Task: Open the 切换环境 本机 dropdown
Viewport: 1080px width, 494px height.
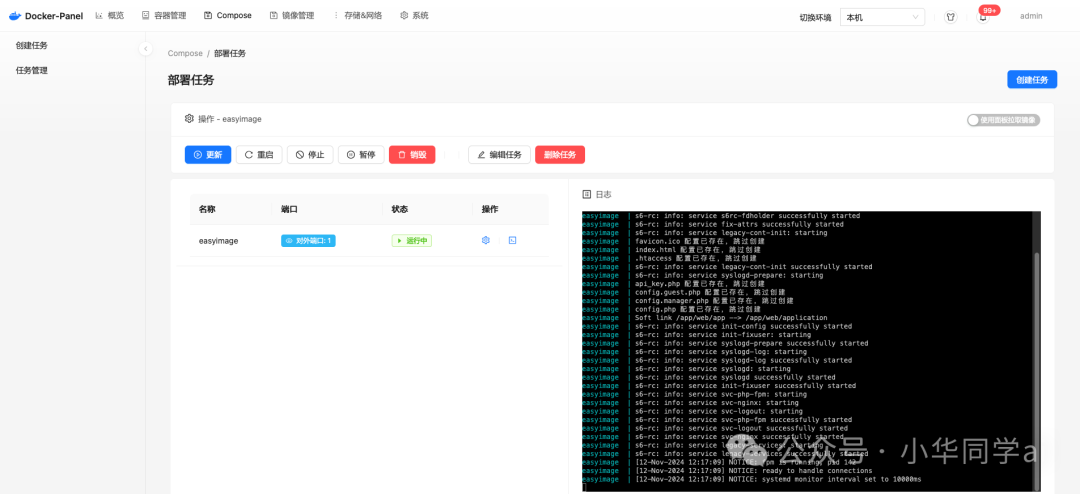Action: click(x=882, y=17)
